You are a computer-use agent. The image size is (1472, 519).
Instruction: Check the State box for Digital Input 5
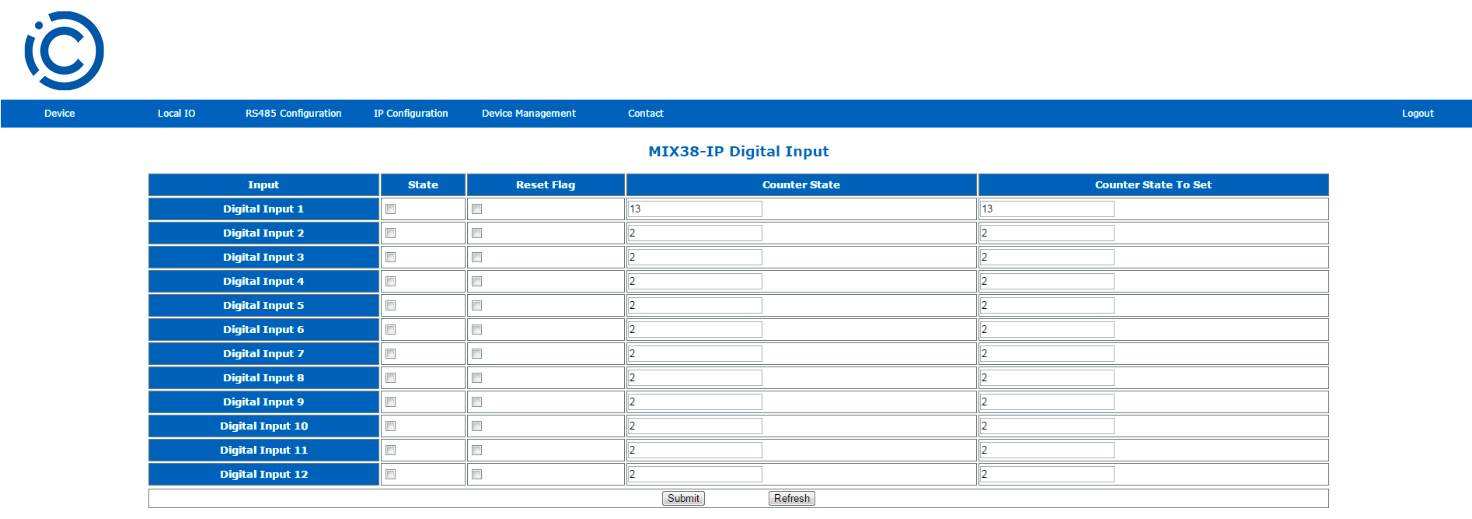(x=391, y=306)
